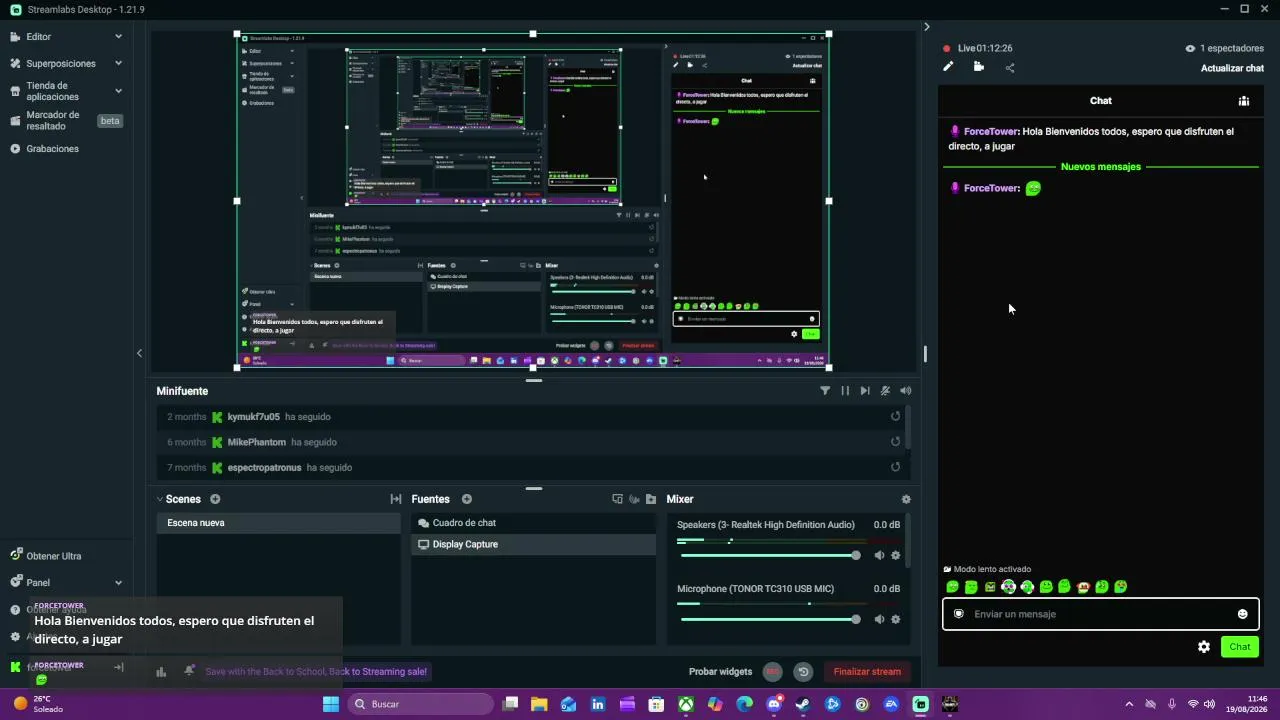End the stream with Finalizar stream
The image size is (1280, 720).
pyautogui.click(x=867, y=672)
